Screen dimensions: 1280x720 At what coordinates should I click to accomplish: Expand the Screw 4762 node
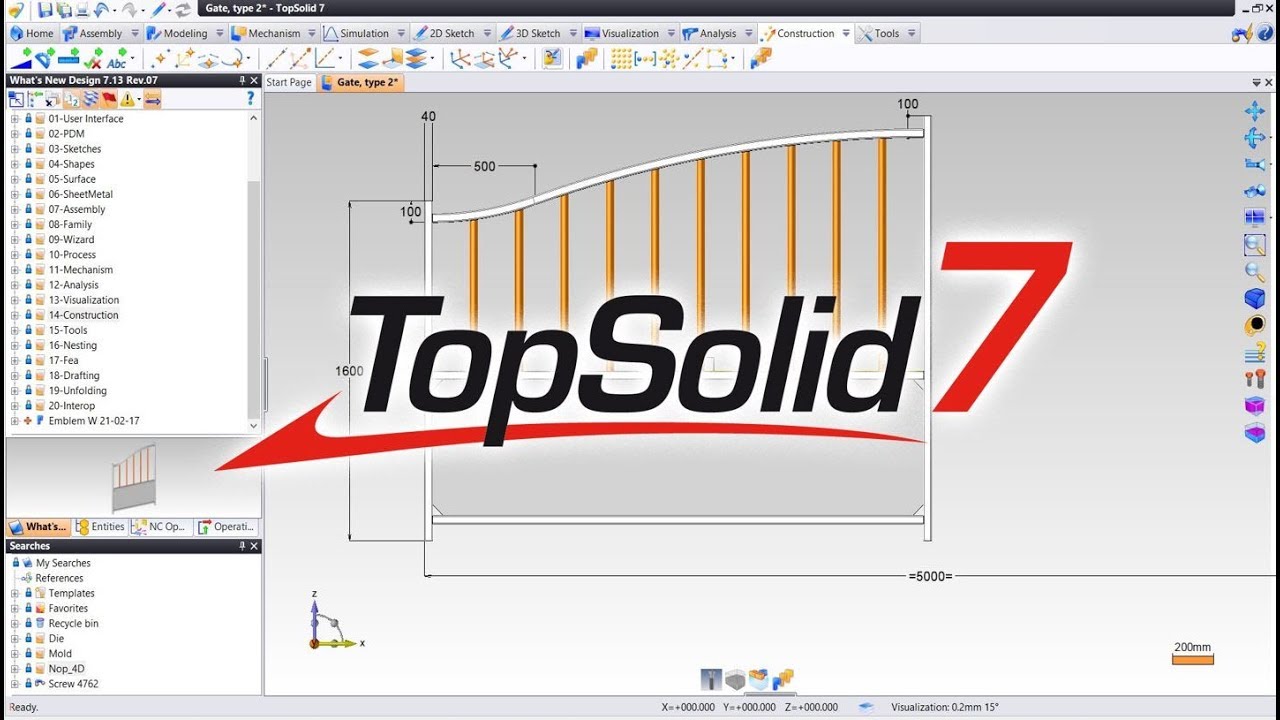15,684
